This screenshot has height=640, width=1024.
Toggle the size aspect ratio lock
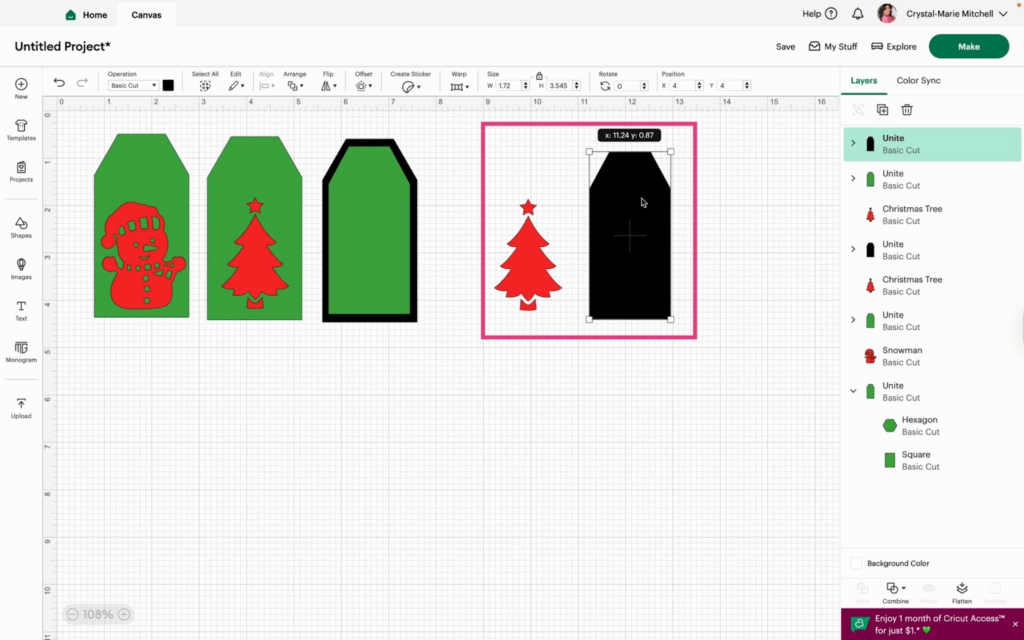click(539, 76)
